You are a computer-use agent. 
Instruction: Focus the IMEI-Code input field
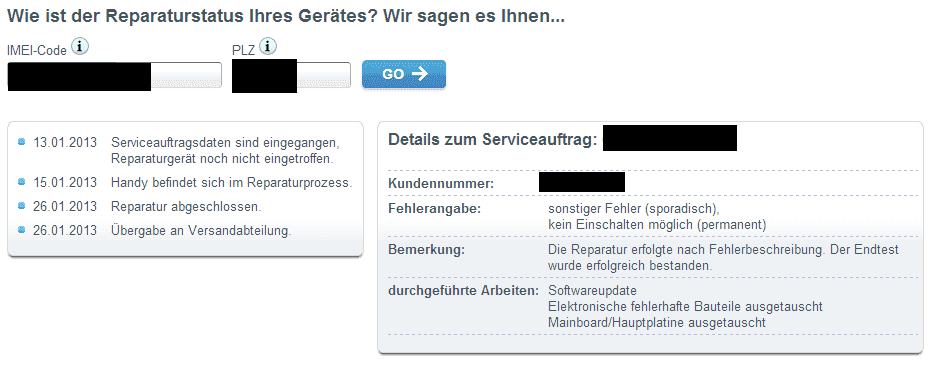[x=114, y=75]
